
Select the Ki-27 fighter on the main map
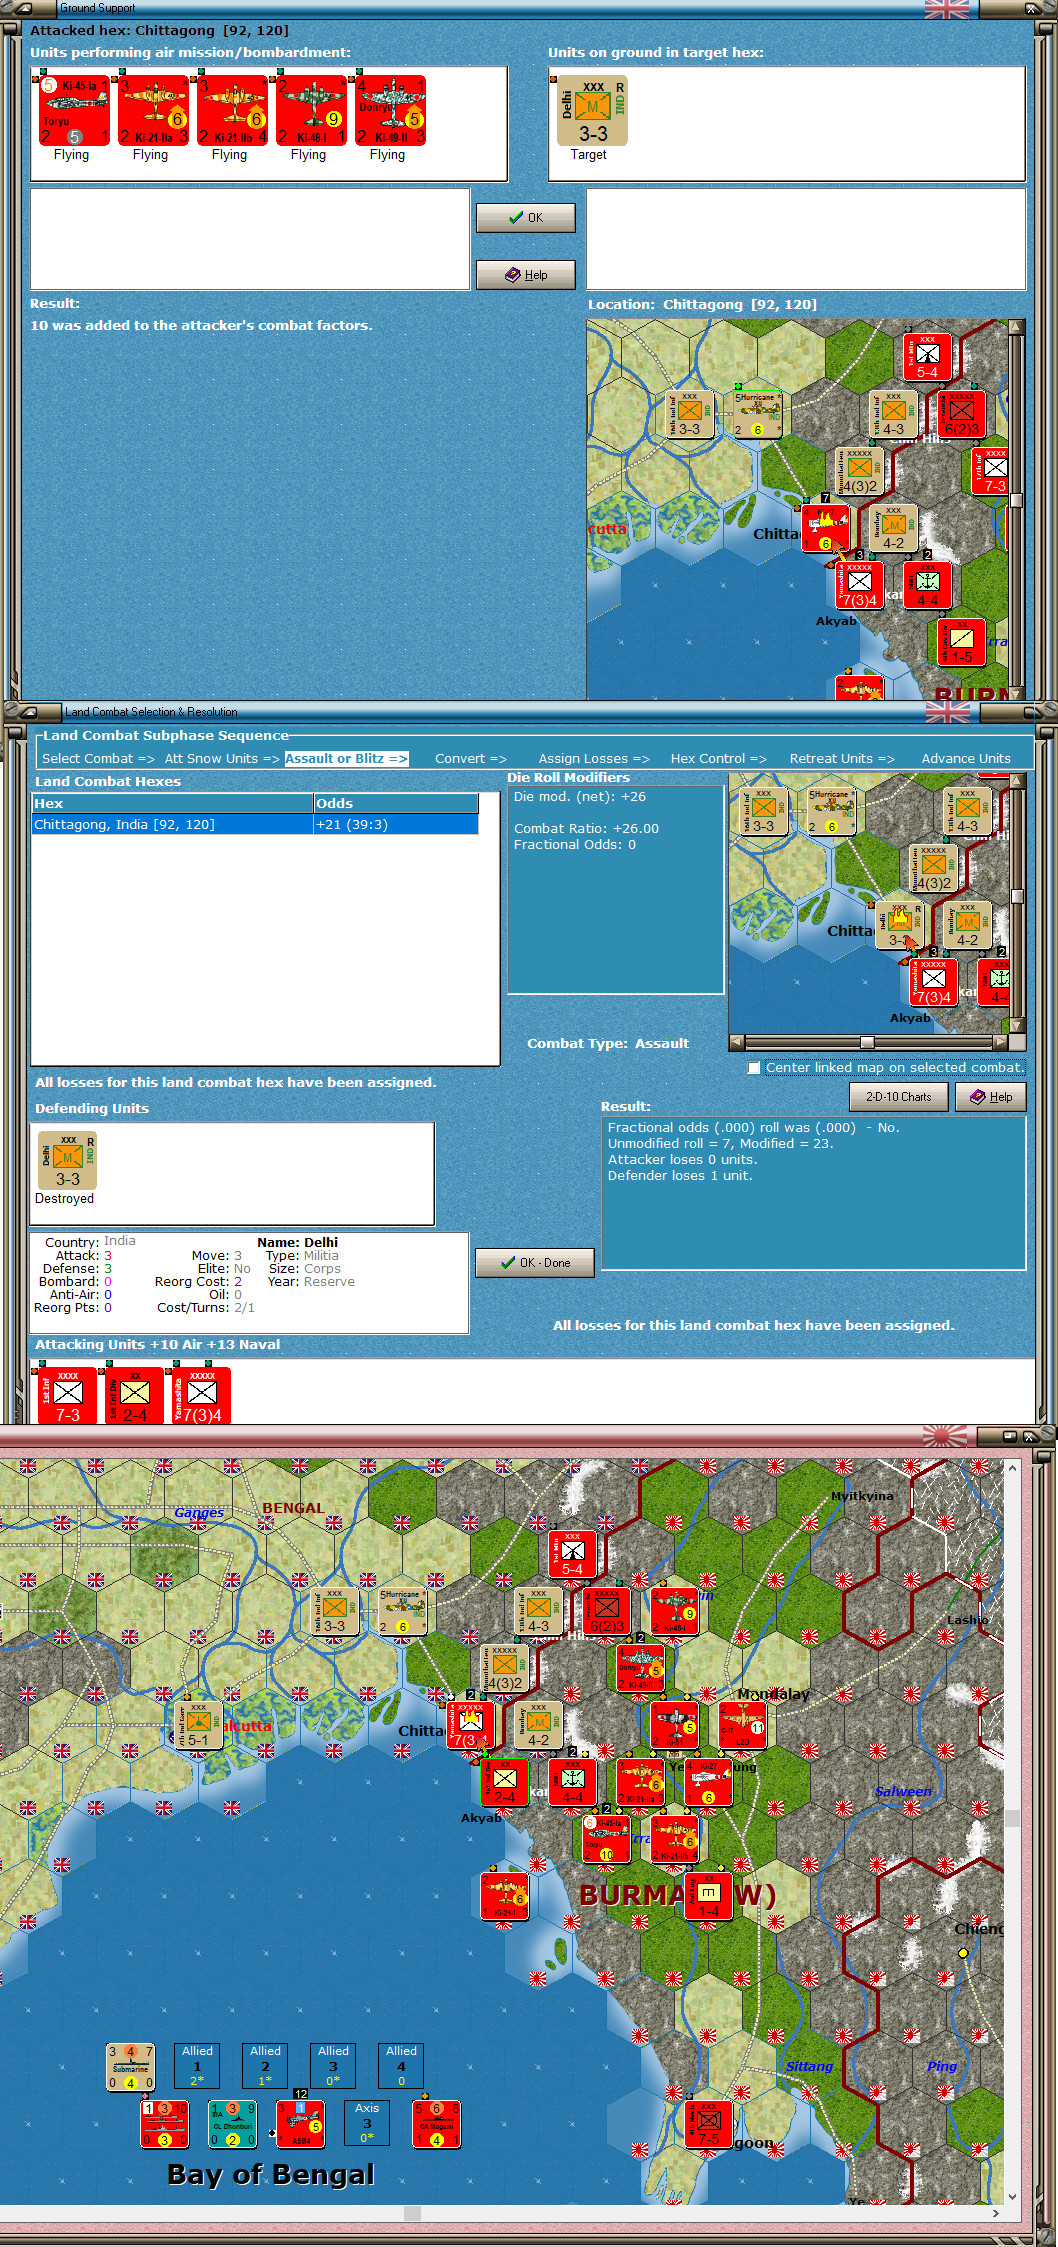(708, 1781)
